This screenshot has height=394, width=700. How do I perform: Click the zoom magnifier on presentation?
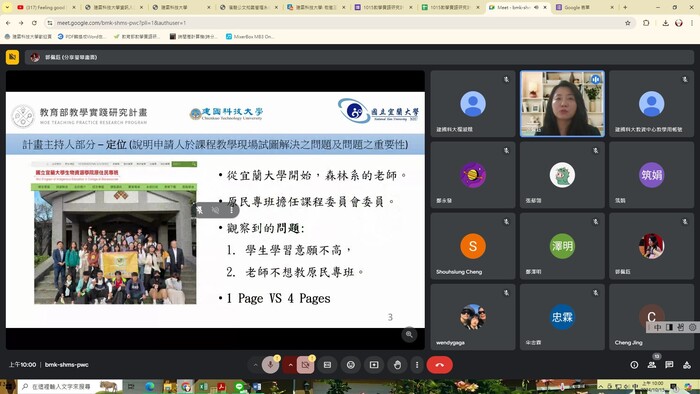409,334
